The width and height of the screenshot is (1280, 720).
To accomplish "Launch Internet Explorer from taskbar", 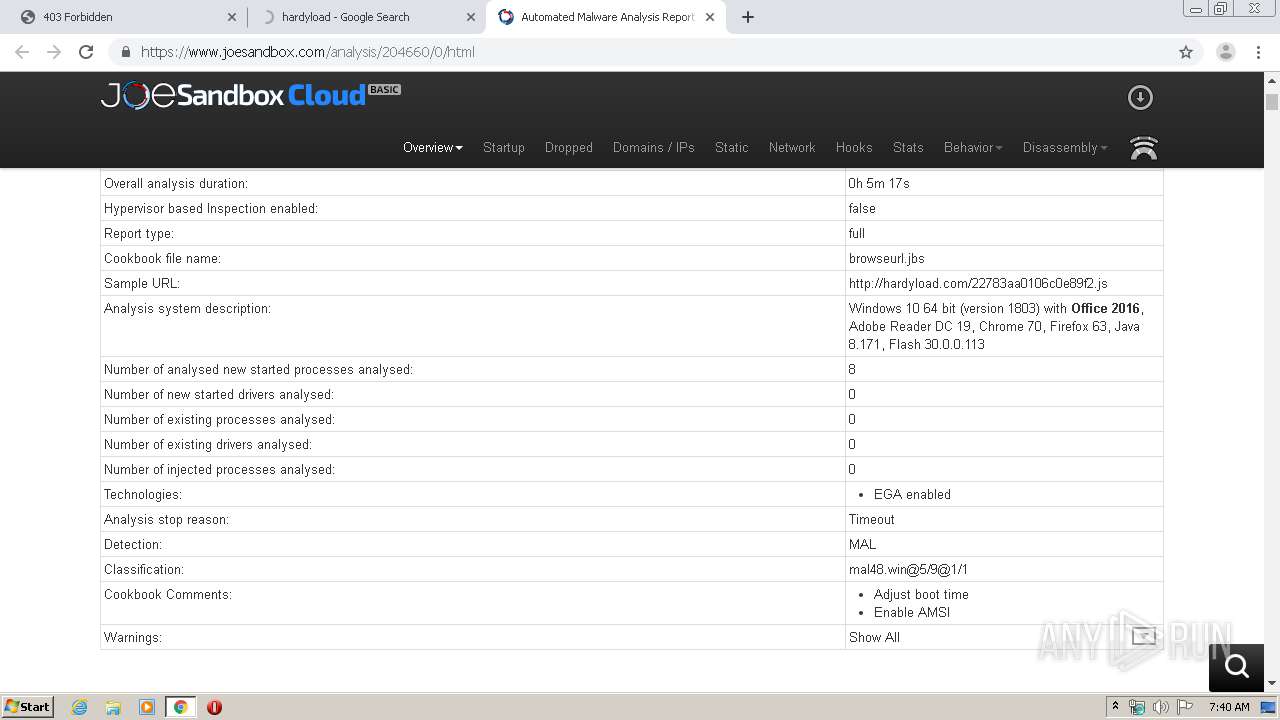I will (80, 707).
